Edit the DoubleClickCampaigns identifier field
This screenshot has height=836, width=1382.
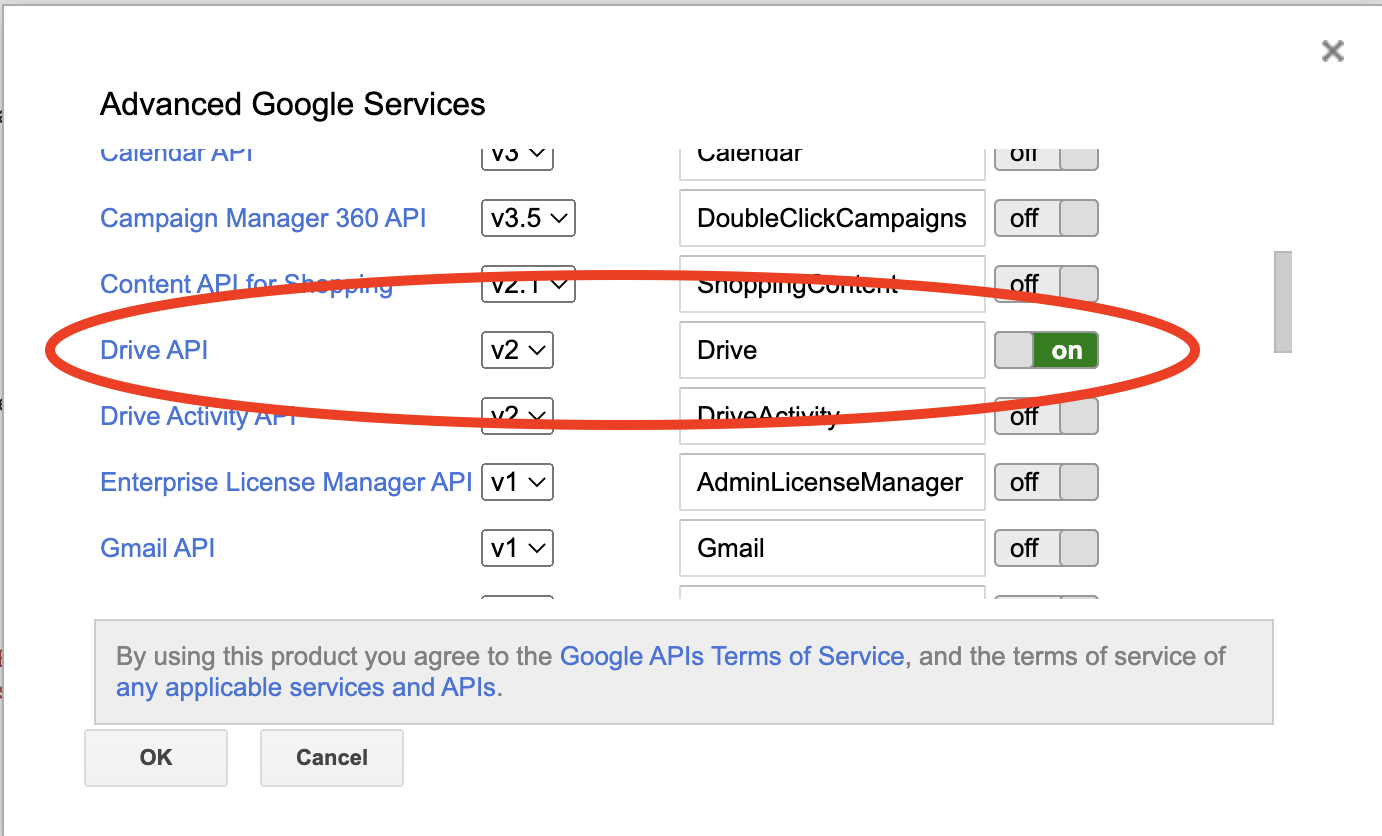click(832, 218)
